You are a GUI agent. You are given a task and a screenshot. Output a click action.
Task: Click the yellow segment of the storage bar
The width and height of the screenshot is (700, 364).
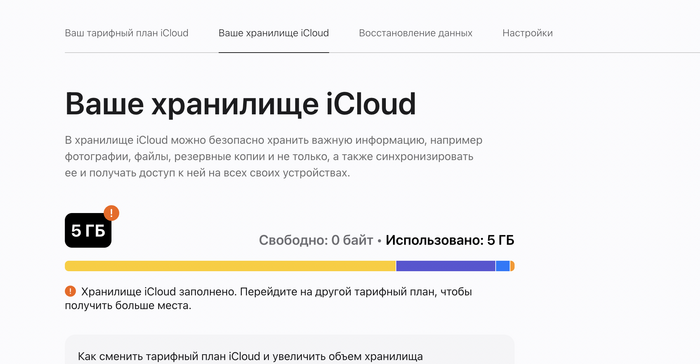click(x=230, y=266)
